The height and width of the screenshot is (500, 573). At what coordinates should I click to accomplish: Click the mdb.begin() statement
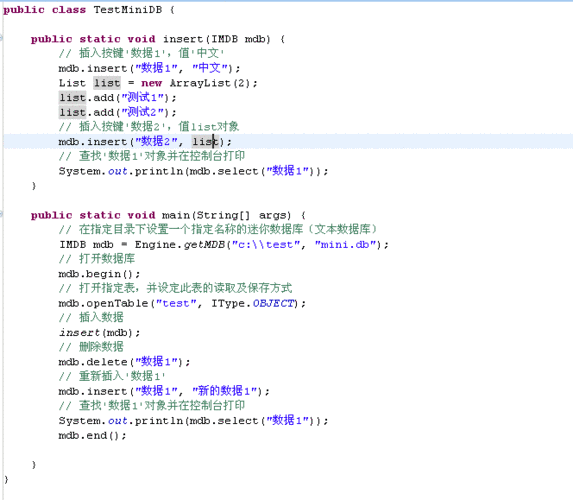(x=99, y=274)
